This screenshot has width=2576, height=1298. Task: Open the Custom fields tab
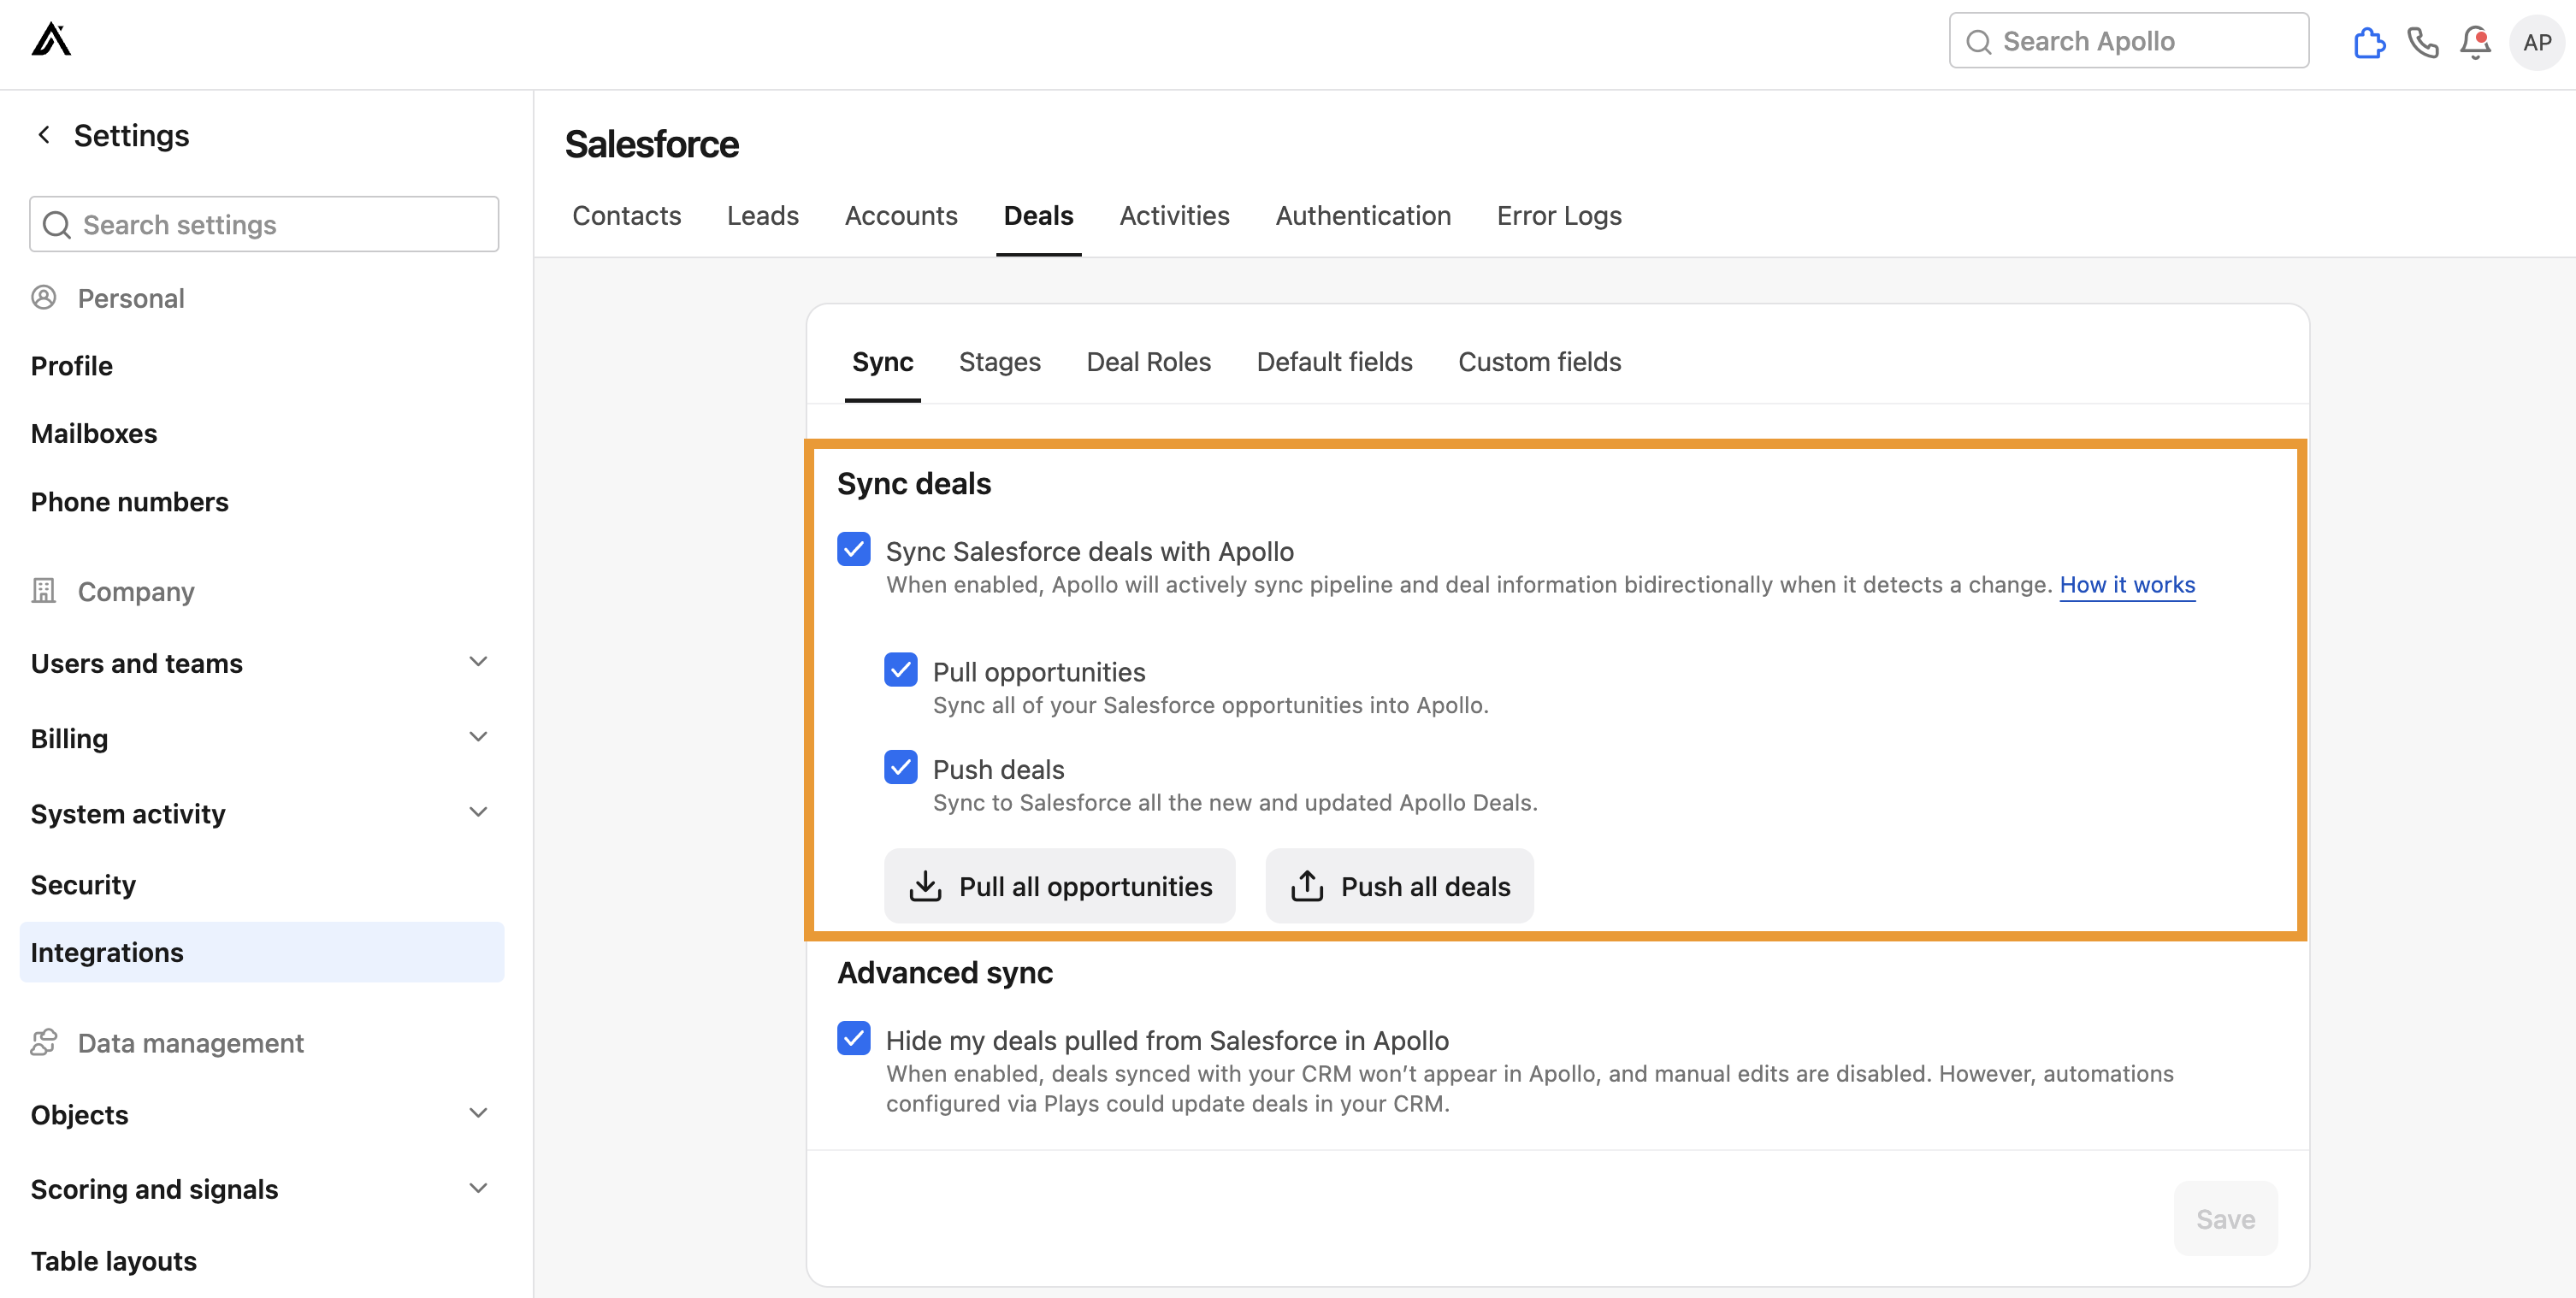pos(1539,362)
